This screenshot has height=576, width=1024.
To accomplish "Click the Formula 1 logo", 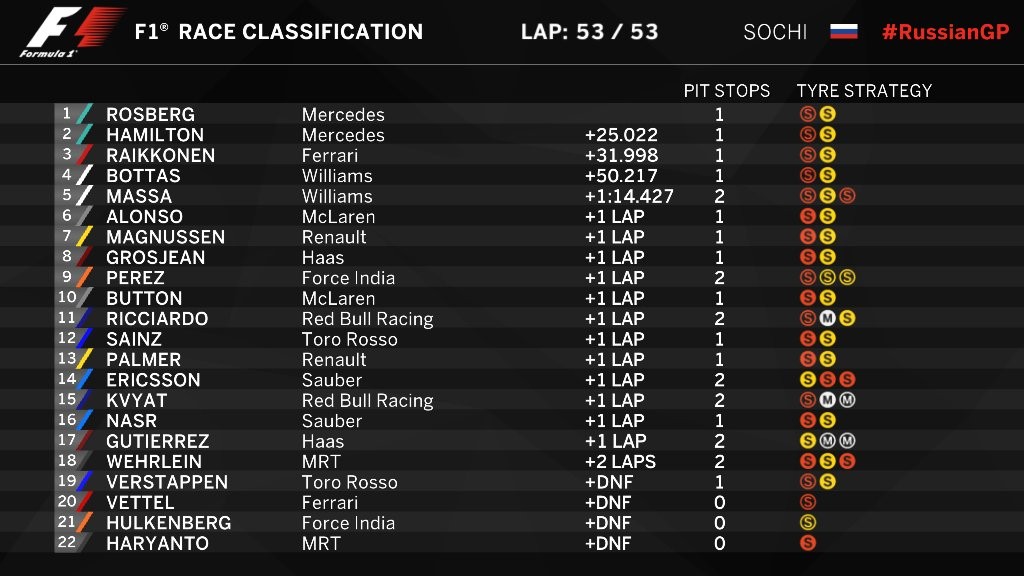I will 71,32.
